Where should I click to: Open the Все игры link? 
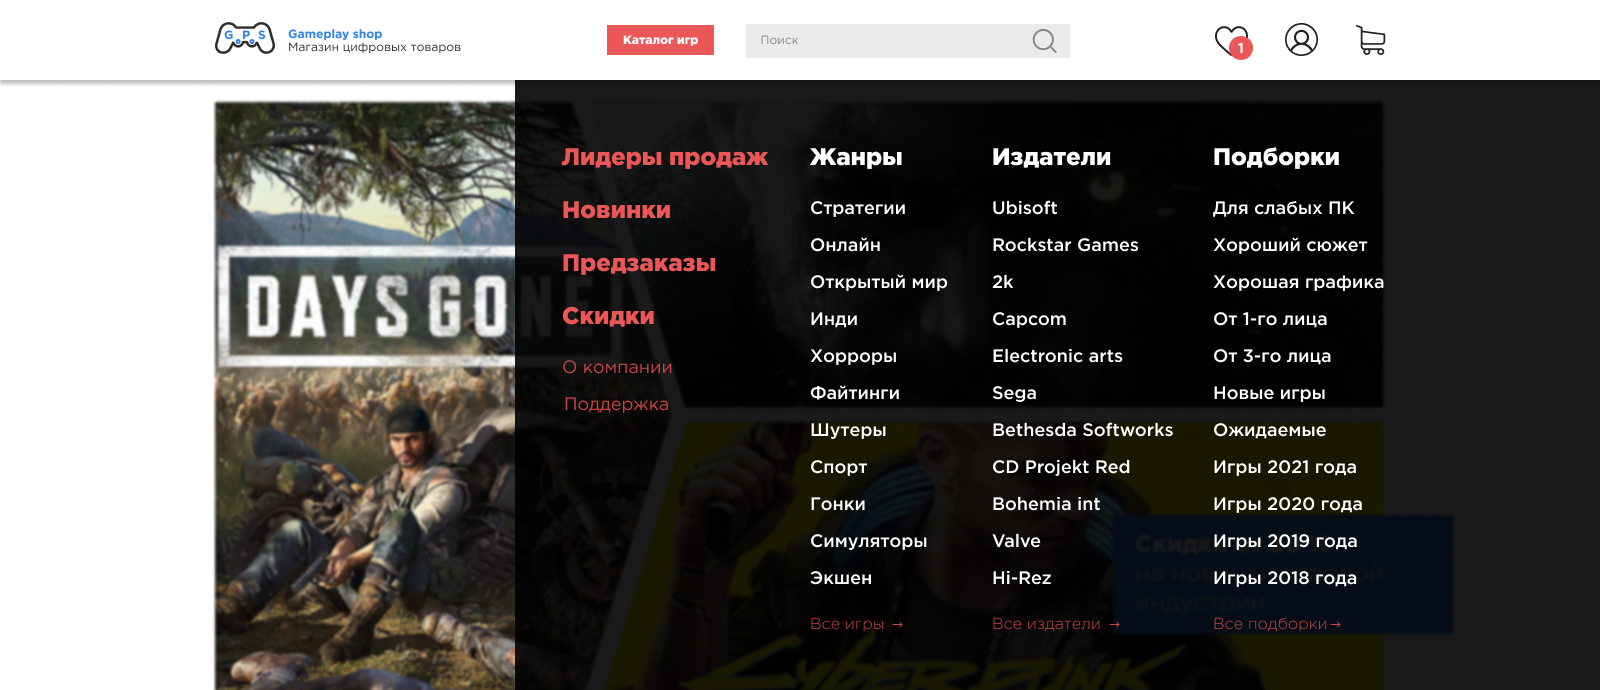(x=857, y=624)
